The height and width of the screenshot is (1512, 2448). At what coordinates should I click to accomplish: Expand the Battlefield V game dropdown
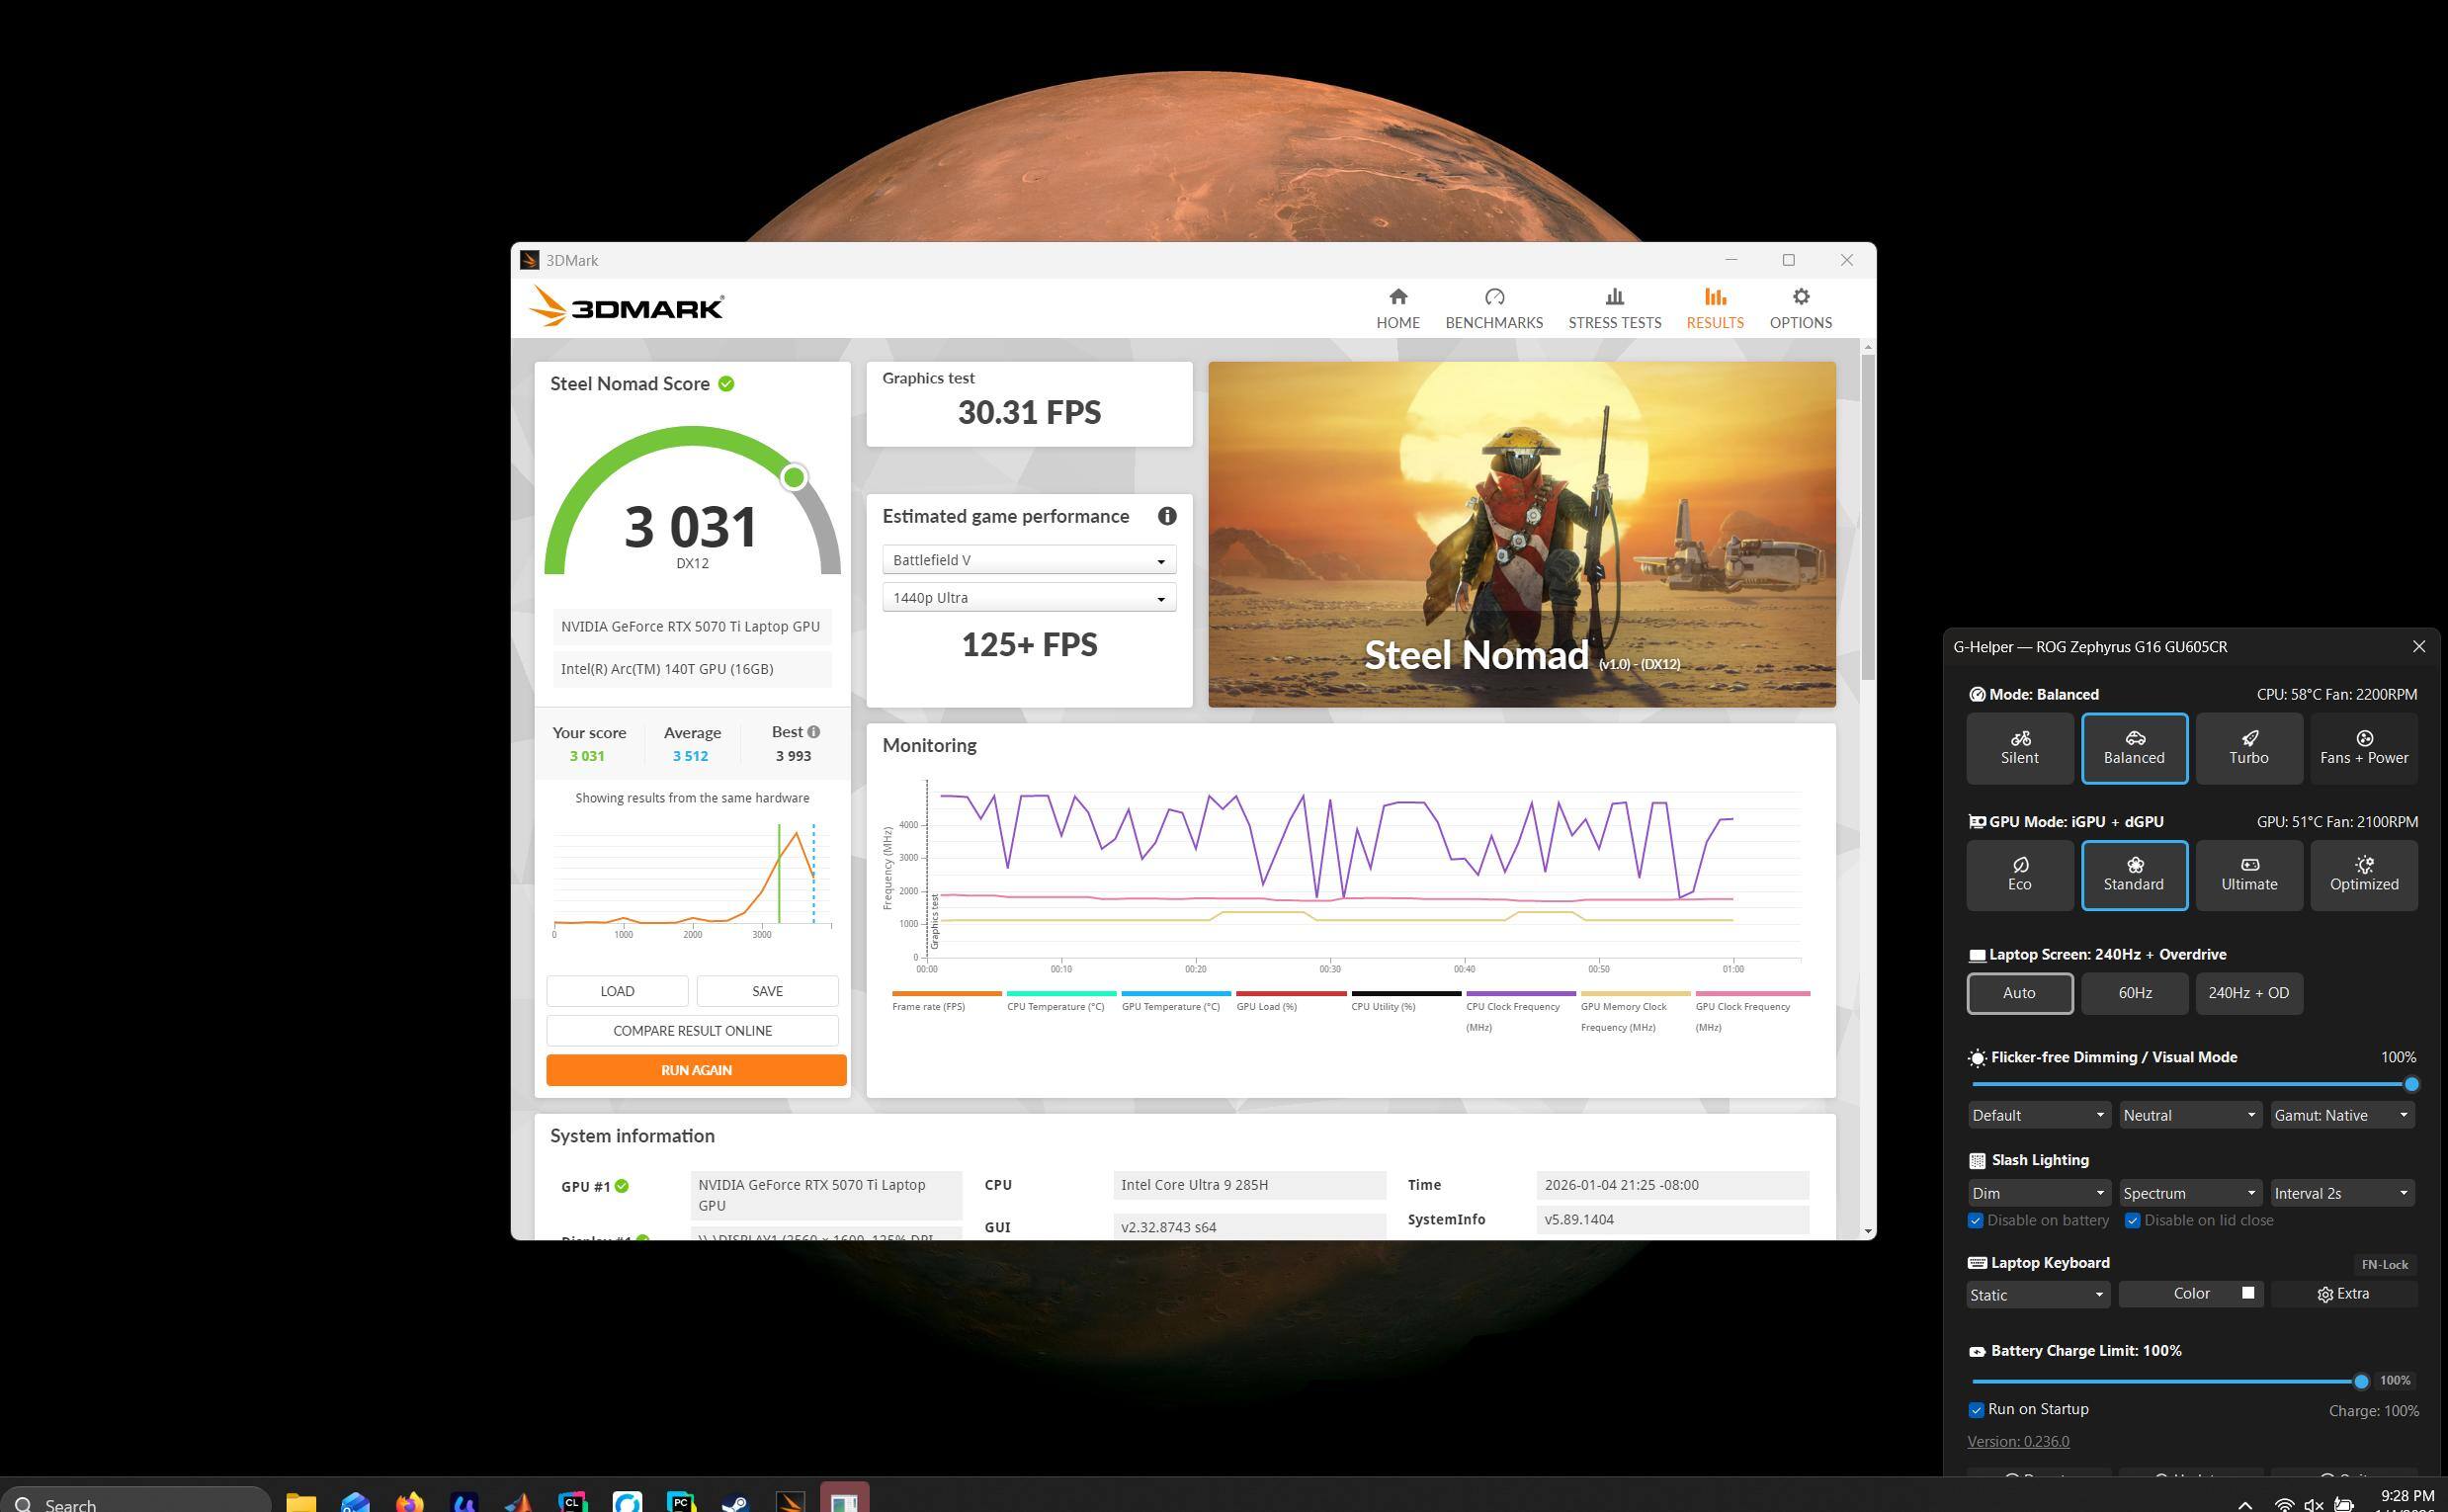click(1028, 560)
